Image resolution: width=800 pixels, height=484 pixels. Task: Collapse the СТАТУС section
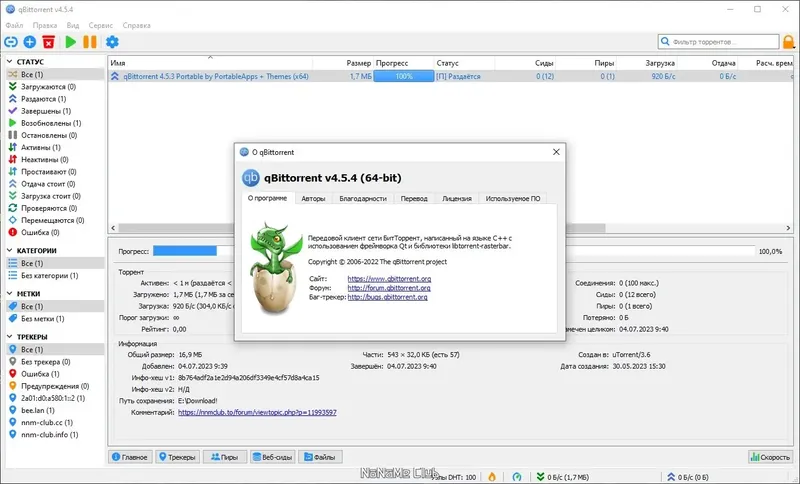[x=10, y=61]
